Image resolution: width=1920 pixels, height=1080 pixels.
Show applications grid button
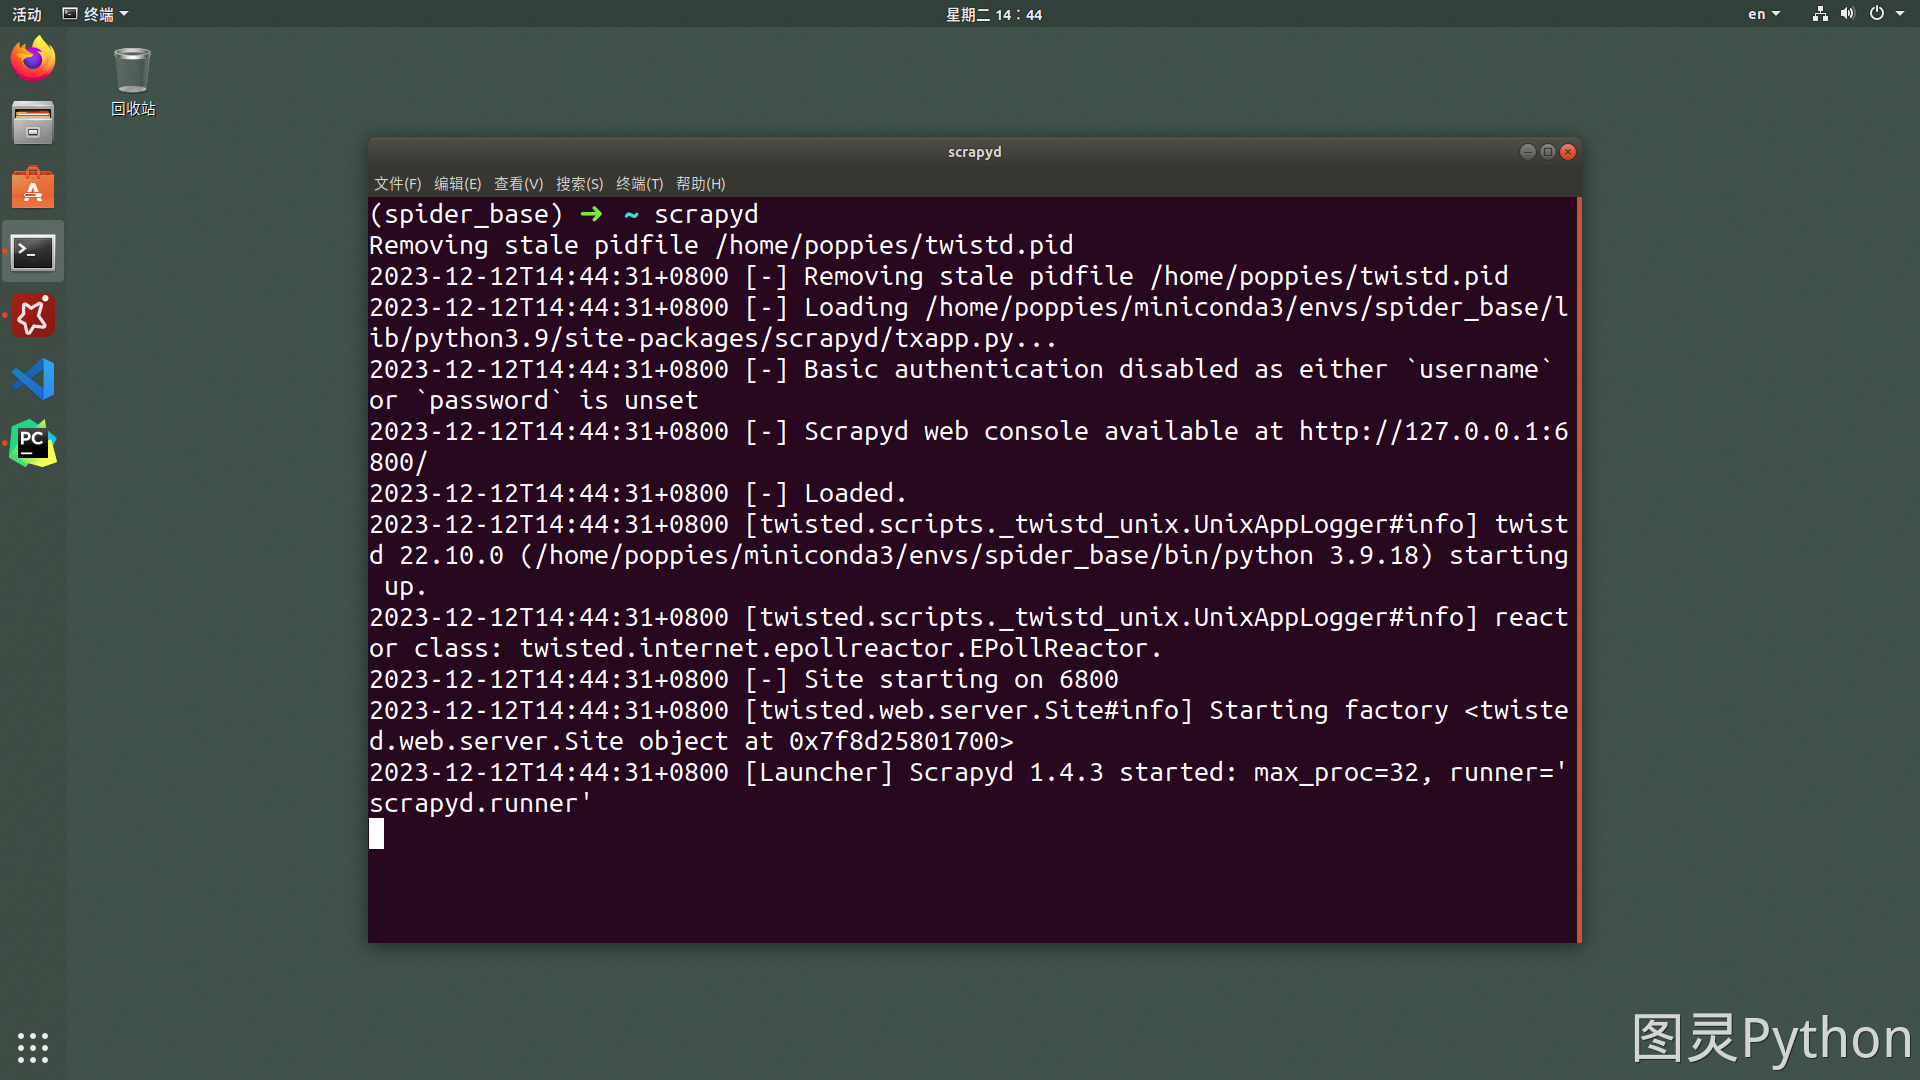(33, 1047)
